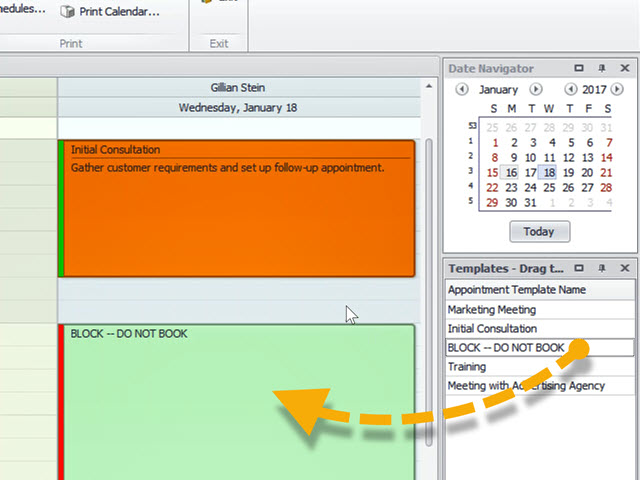Select Meeting with Advertising Agency template
The width and height of the screenshot is (640, 480).
point(540,386)
